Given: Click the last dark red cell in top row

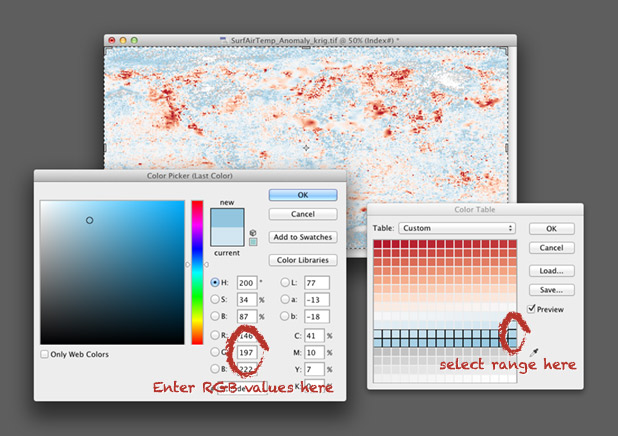Looking at the screenshot, I should (512, 244).
